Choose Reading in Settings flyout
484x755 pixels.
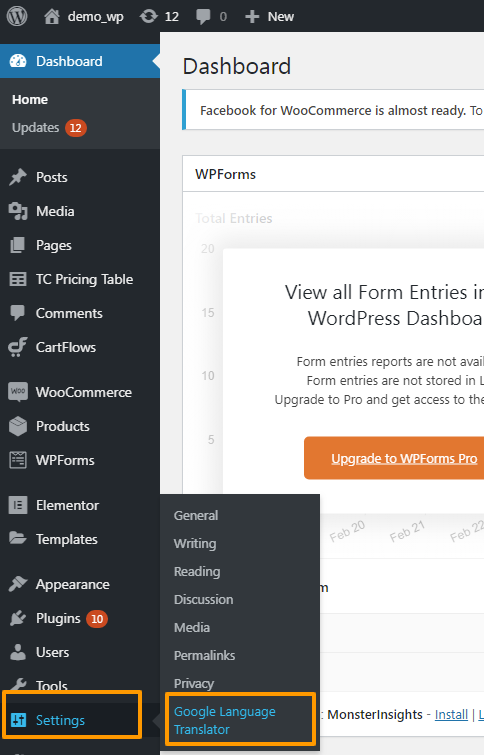click(x=197, y=572)
